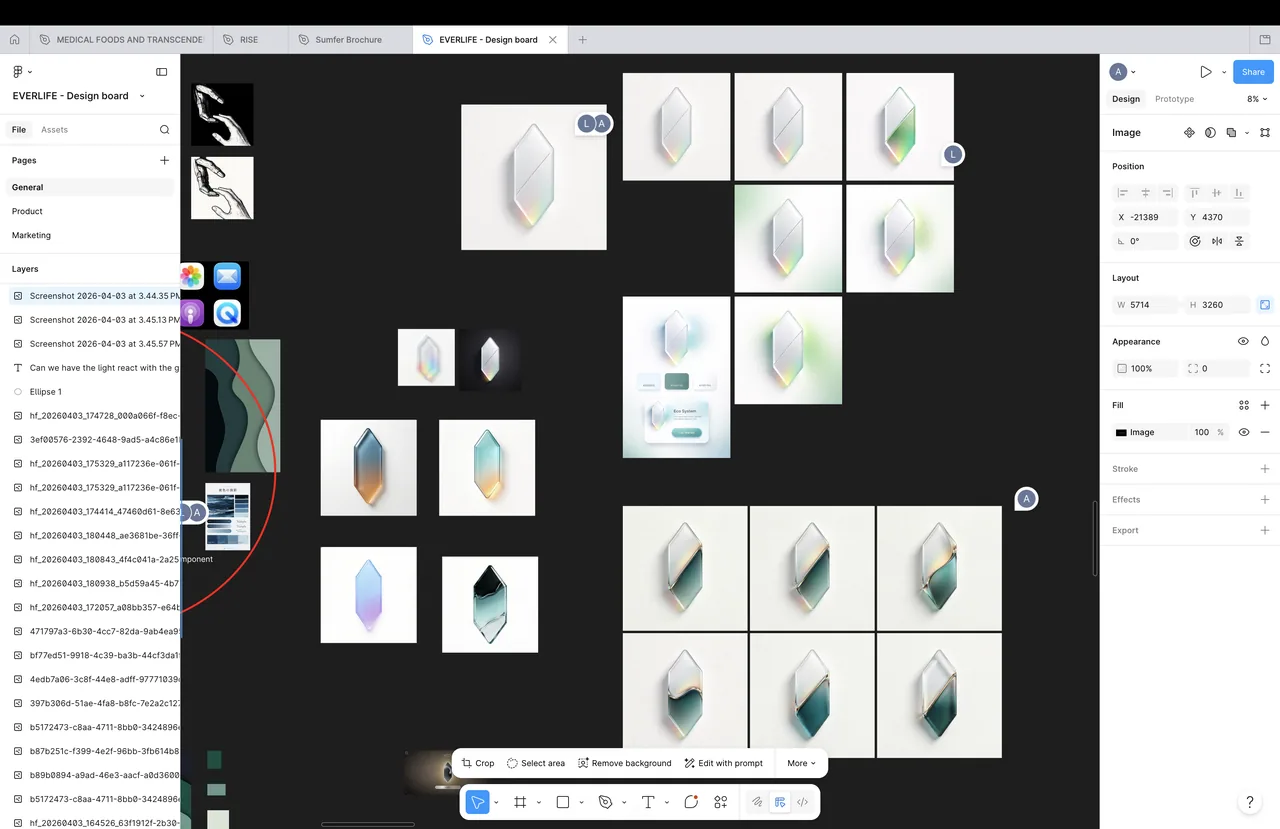Click the black Image fill swatch
1280x829 pixels.
click(1121, 433)
